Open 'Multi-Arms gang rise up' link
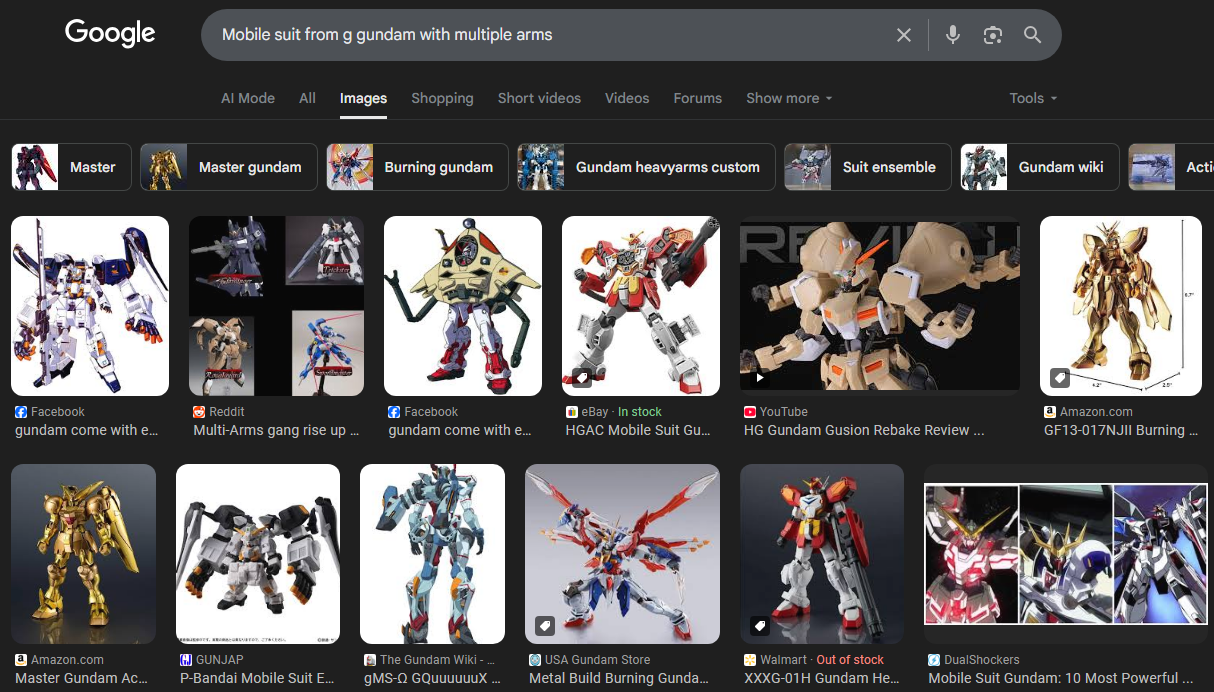This screenshot has width=1214, height=692. tap(276, 430)
